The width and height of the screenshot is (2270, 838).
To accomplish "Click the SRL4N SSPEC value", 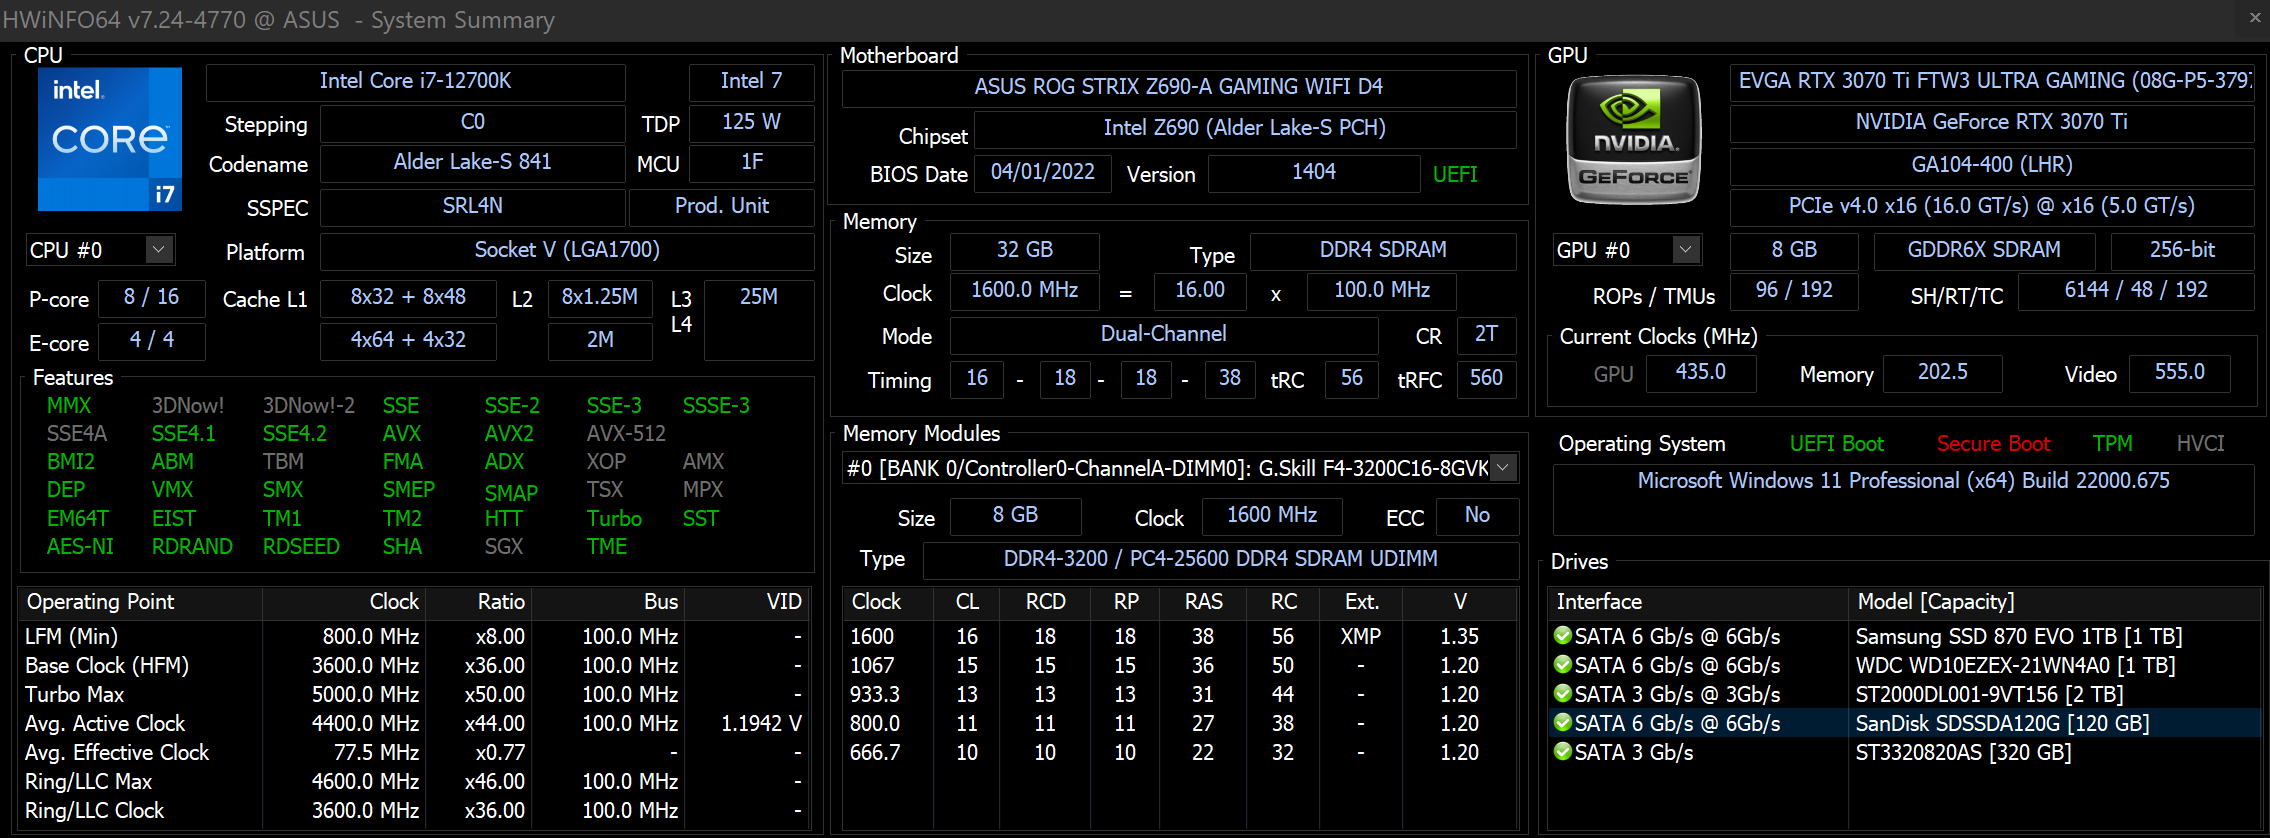I will pyautogui.click(x=473, y=206).
